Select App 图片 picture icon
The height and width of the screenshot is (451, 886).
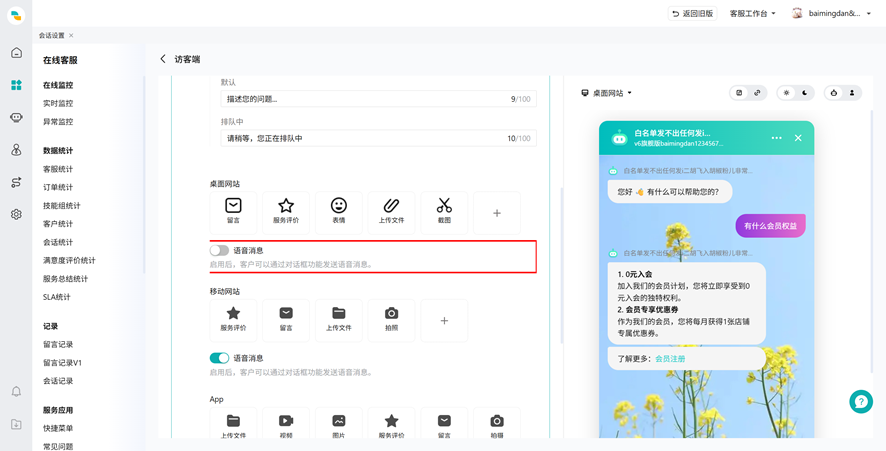coord(338,423)
